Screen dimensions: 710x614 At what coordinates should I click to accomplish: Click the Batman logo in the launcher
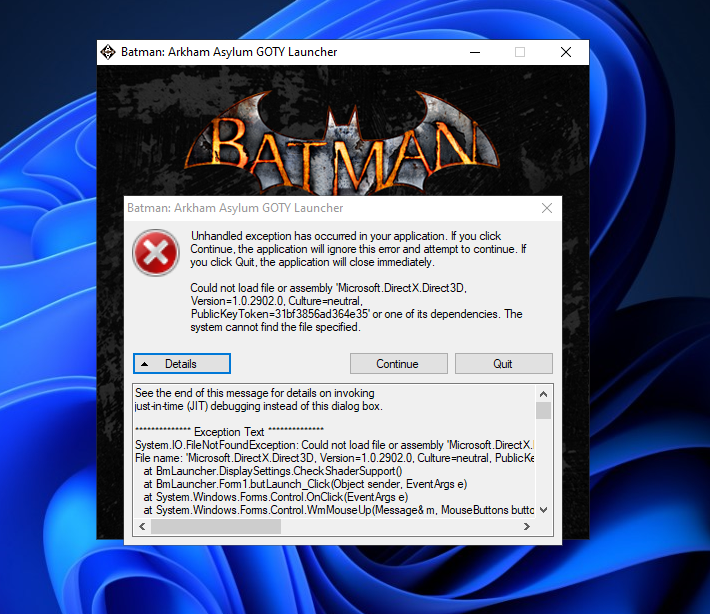tap(343, 145)
